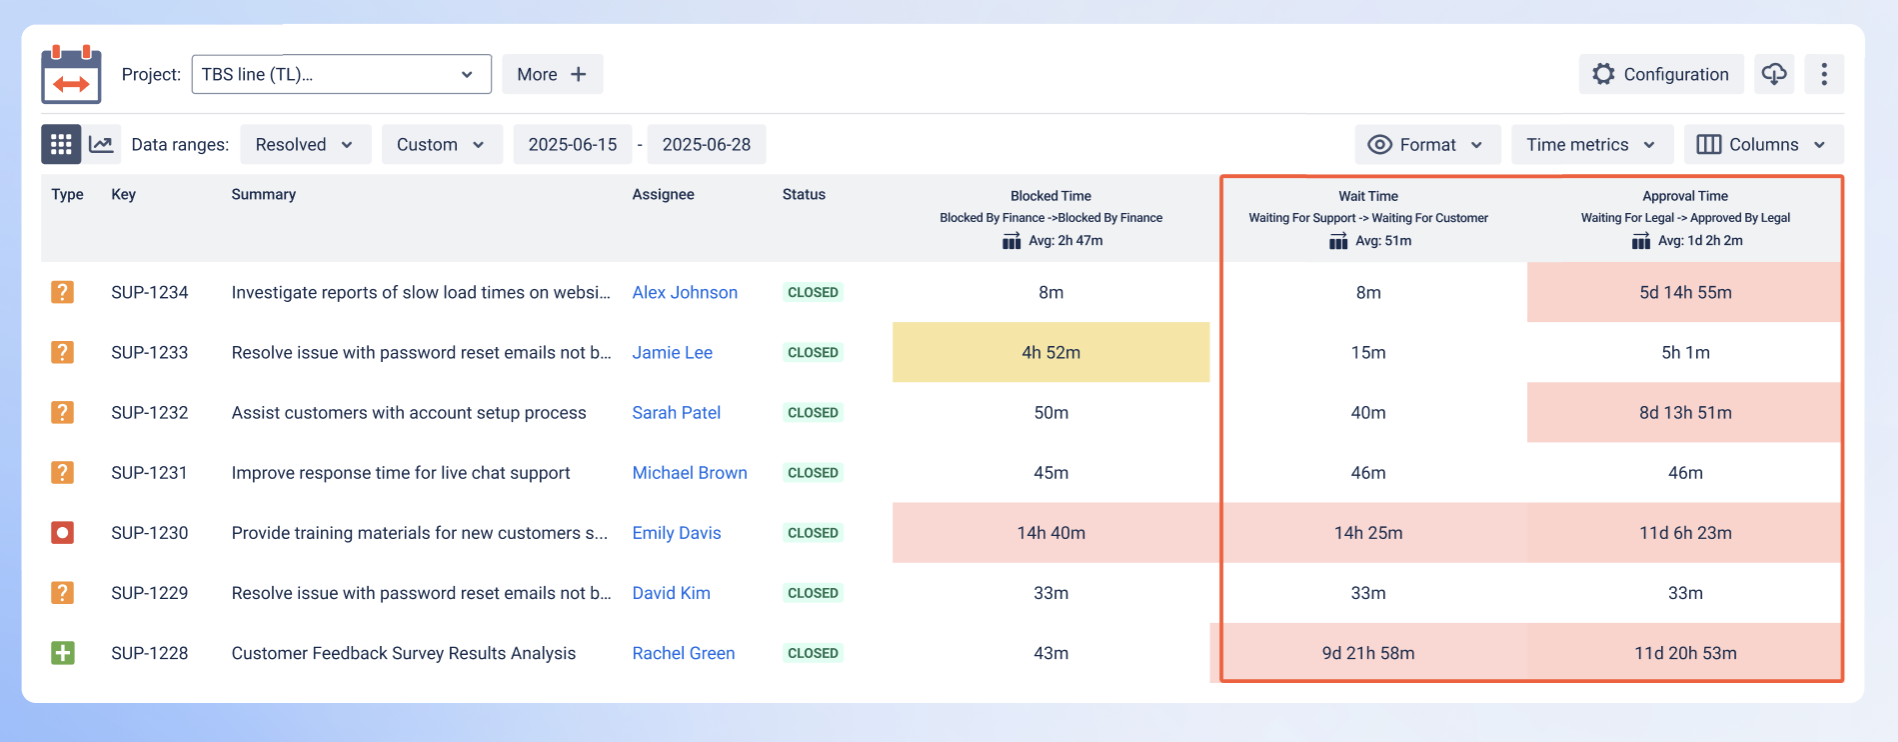
Task: Set the end date 2025-06-28
Action: tap(706, 144)
